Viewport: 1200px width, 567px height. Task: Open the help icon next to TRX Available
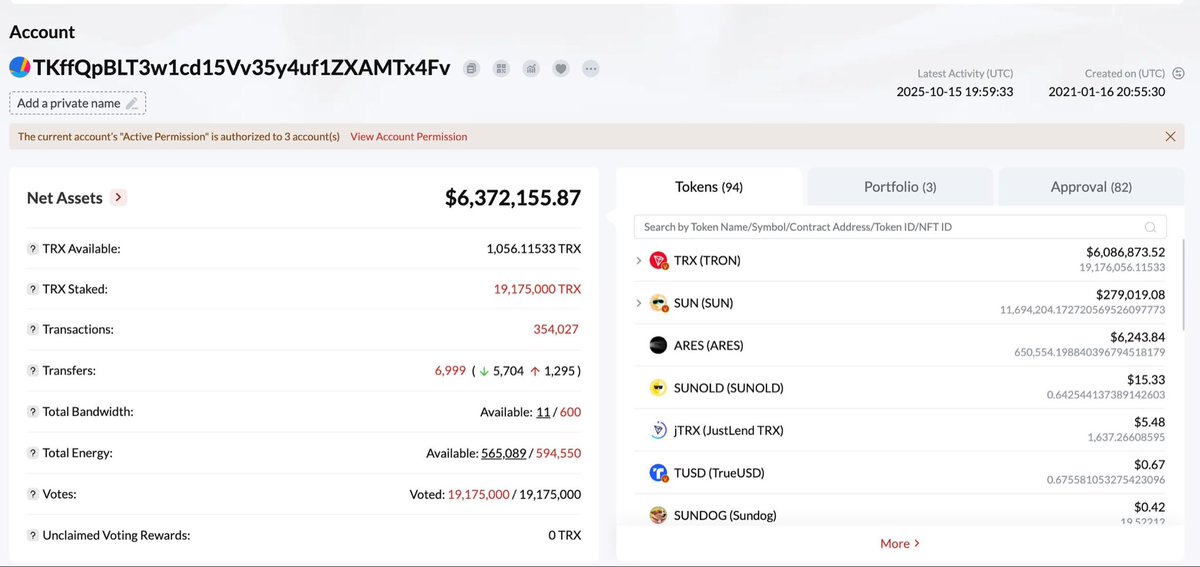pyautogui.click(x=32, y=248)
